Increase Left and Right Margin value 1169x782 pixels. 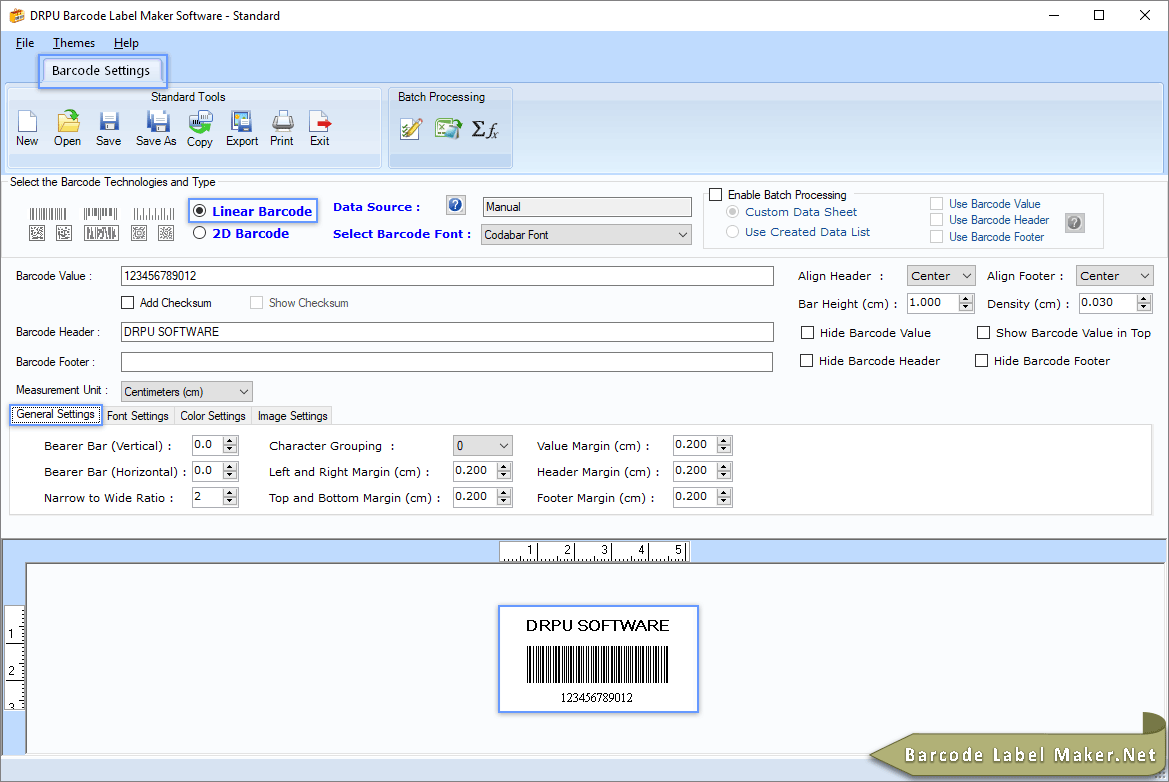(x=505, y=467)
